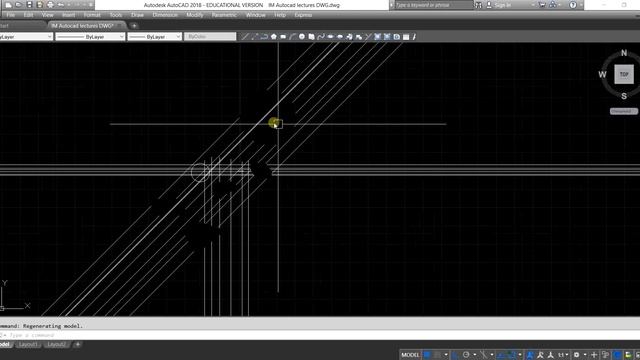This screenshot has height=360, width=640.
Task: Click the Help question mark icon
Action: pyautogui.click(x=573, y=5)
